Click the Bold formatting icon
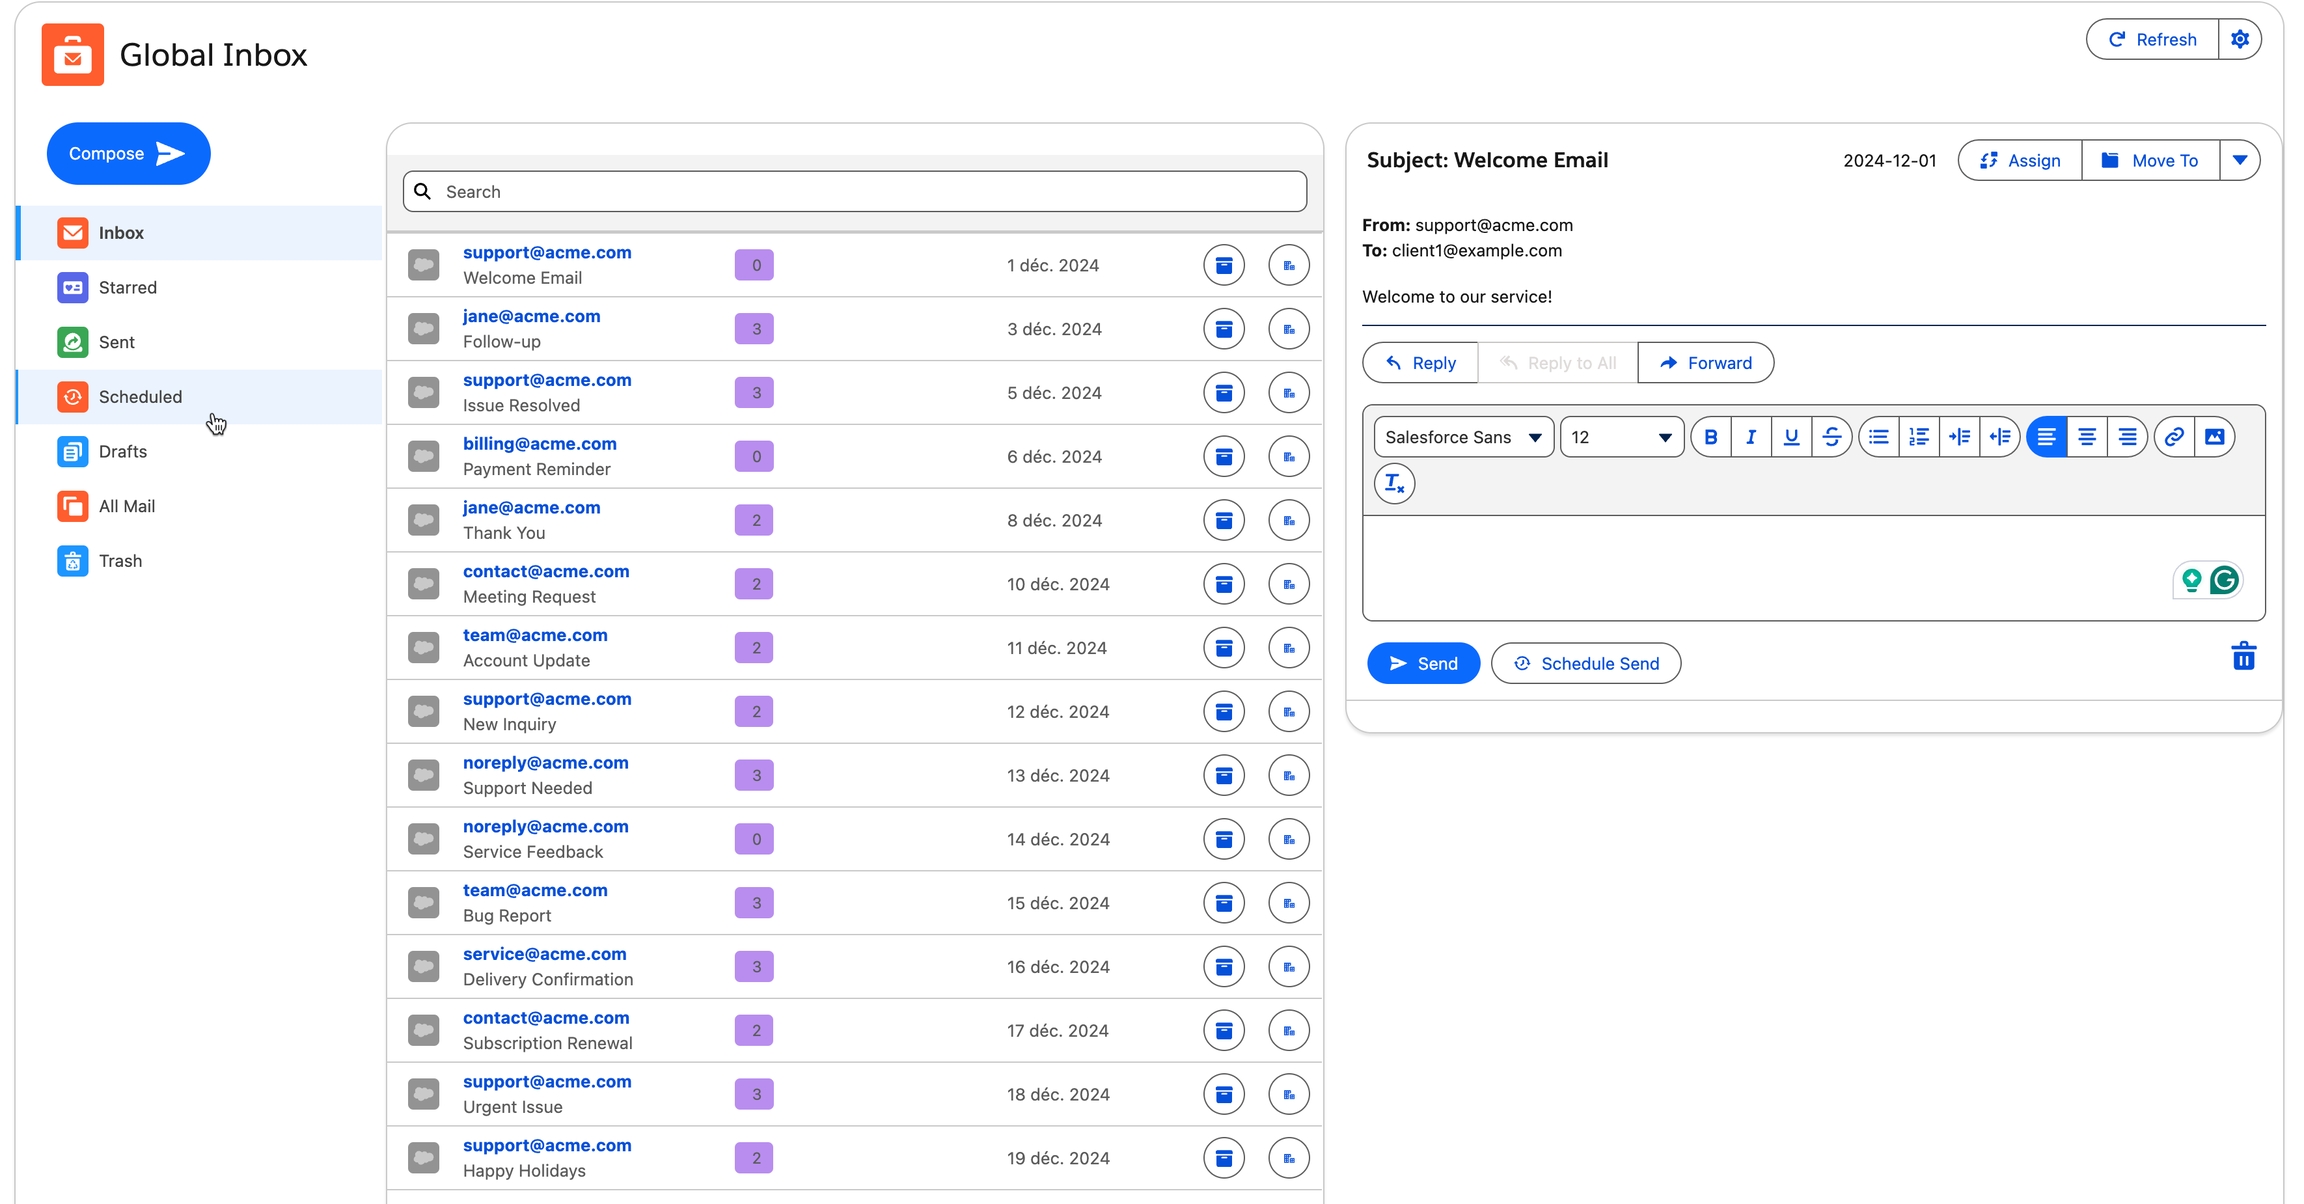Image resolution: width=2304 pixels, height=1204 pixels. (1711, 437)
